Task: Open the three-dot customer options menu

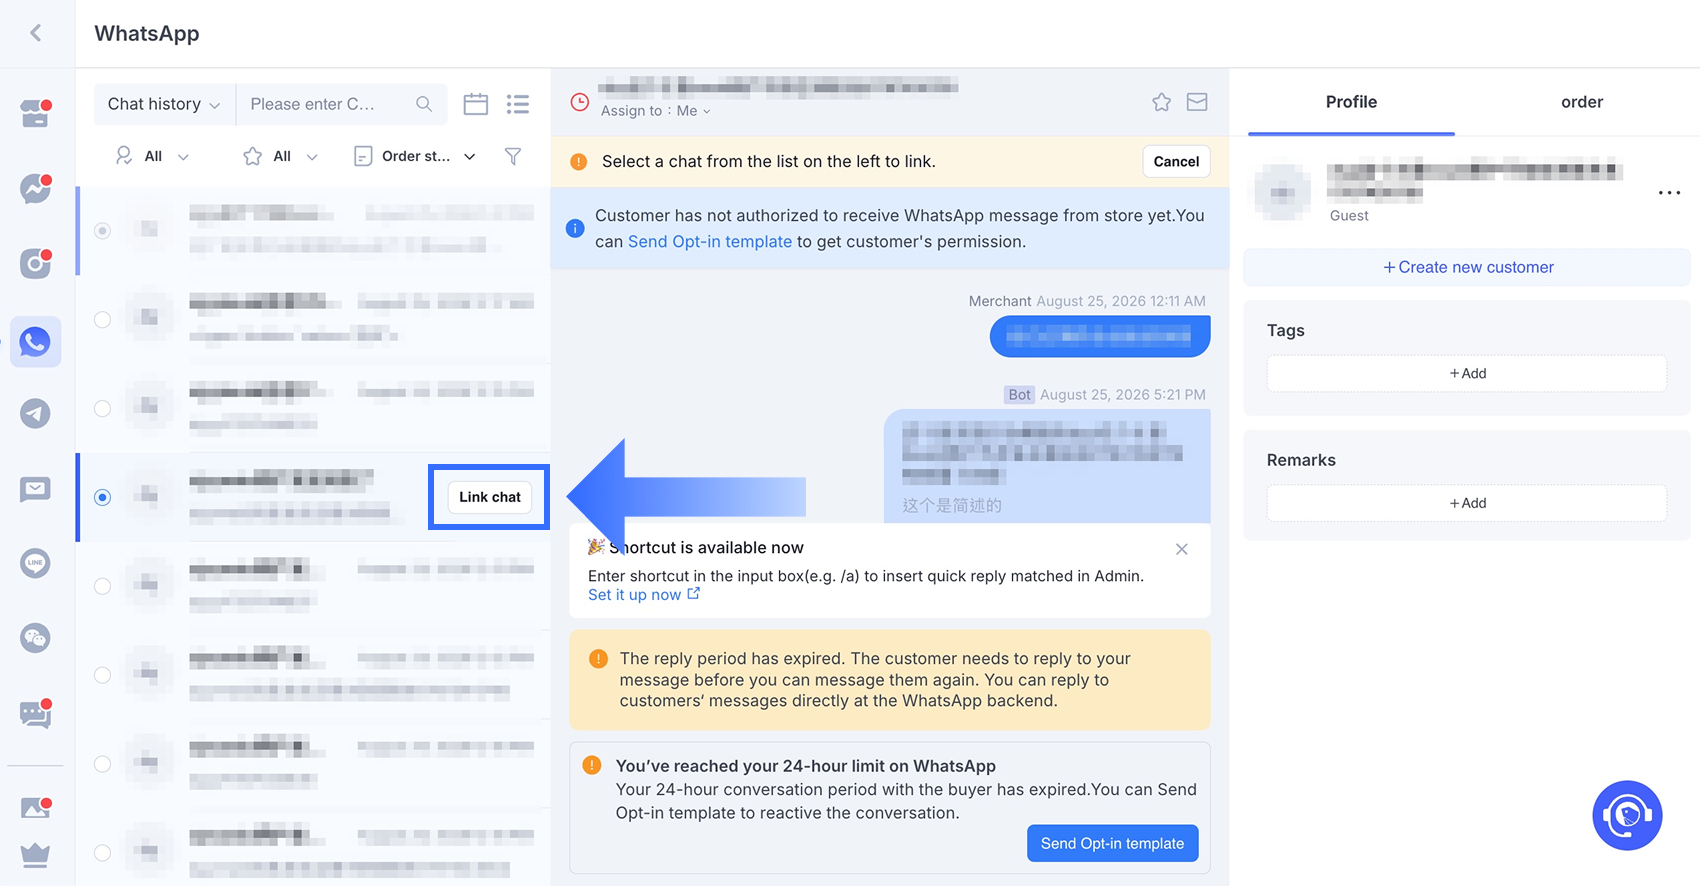Action: click(1669, 193)
